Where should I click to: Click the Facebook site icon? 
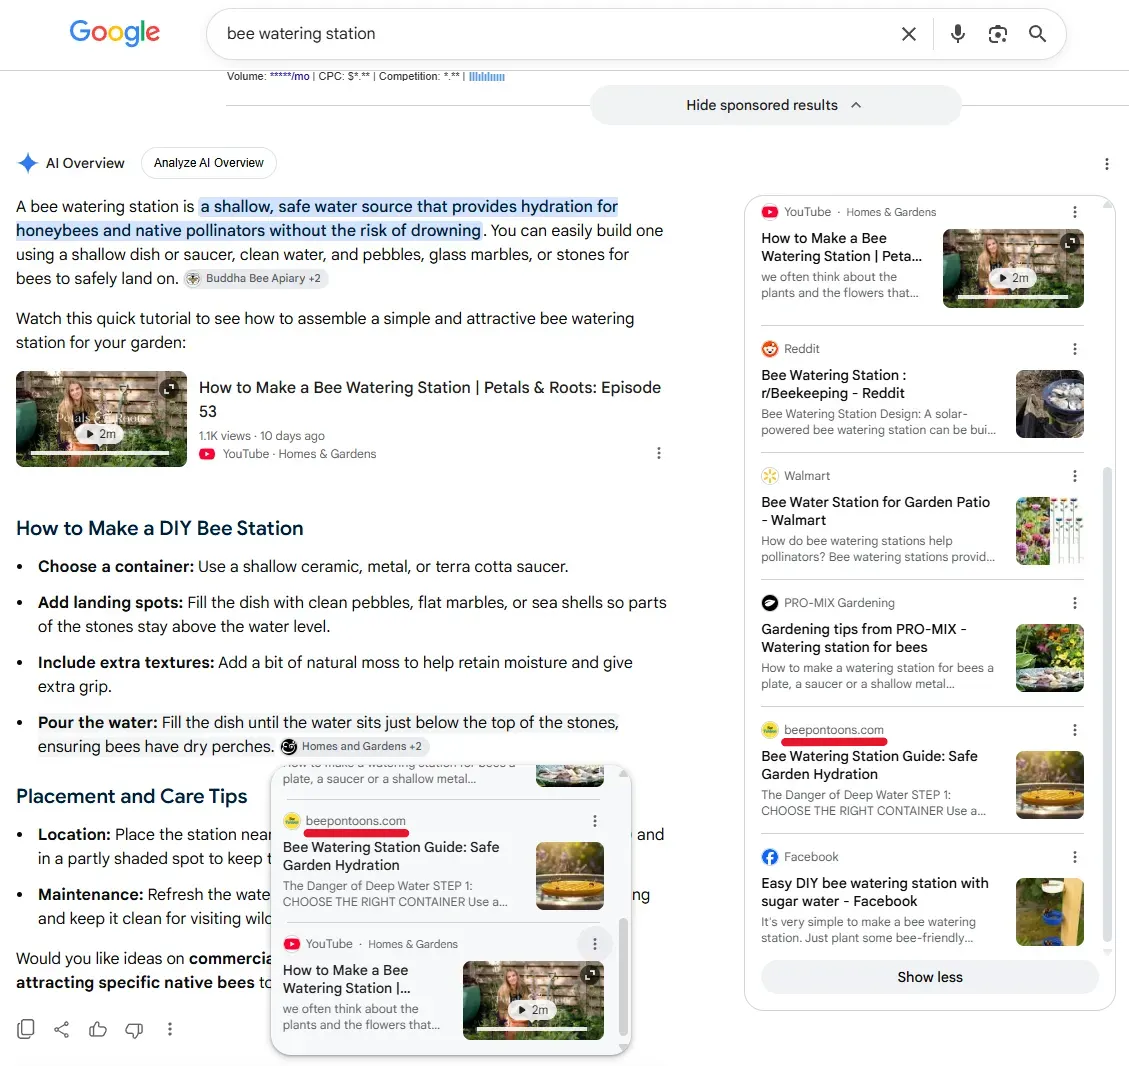click(770, 857)
